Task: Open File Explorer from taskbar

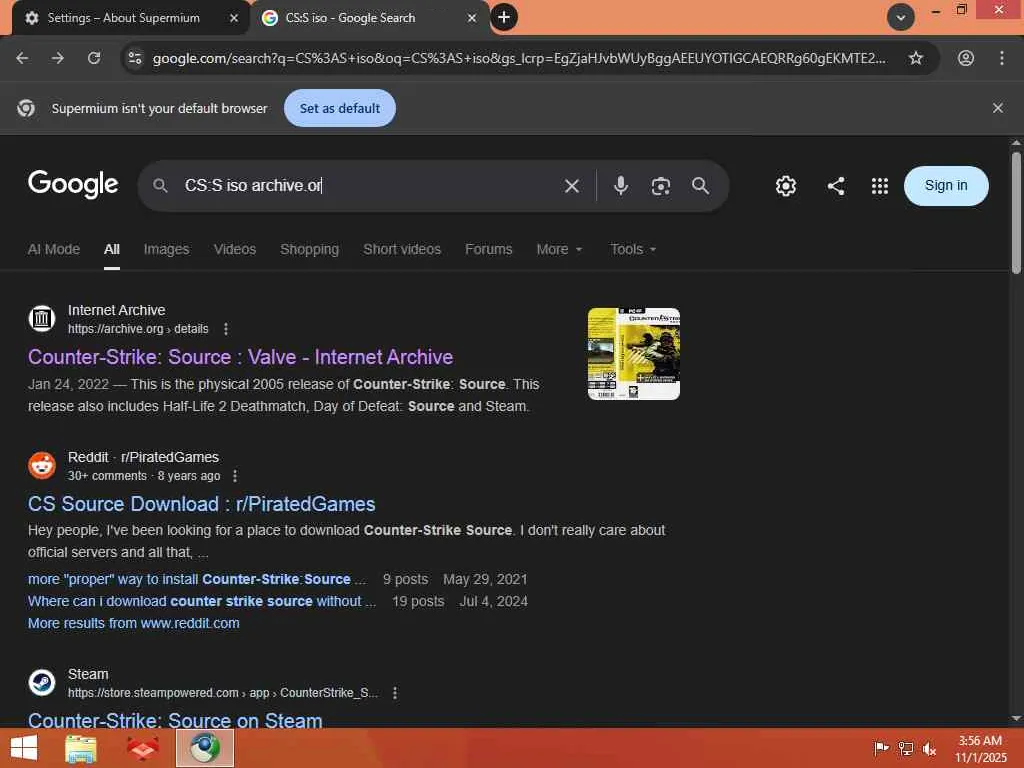Action: click(x=81, y=748)
